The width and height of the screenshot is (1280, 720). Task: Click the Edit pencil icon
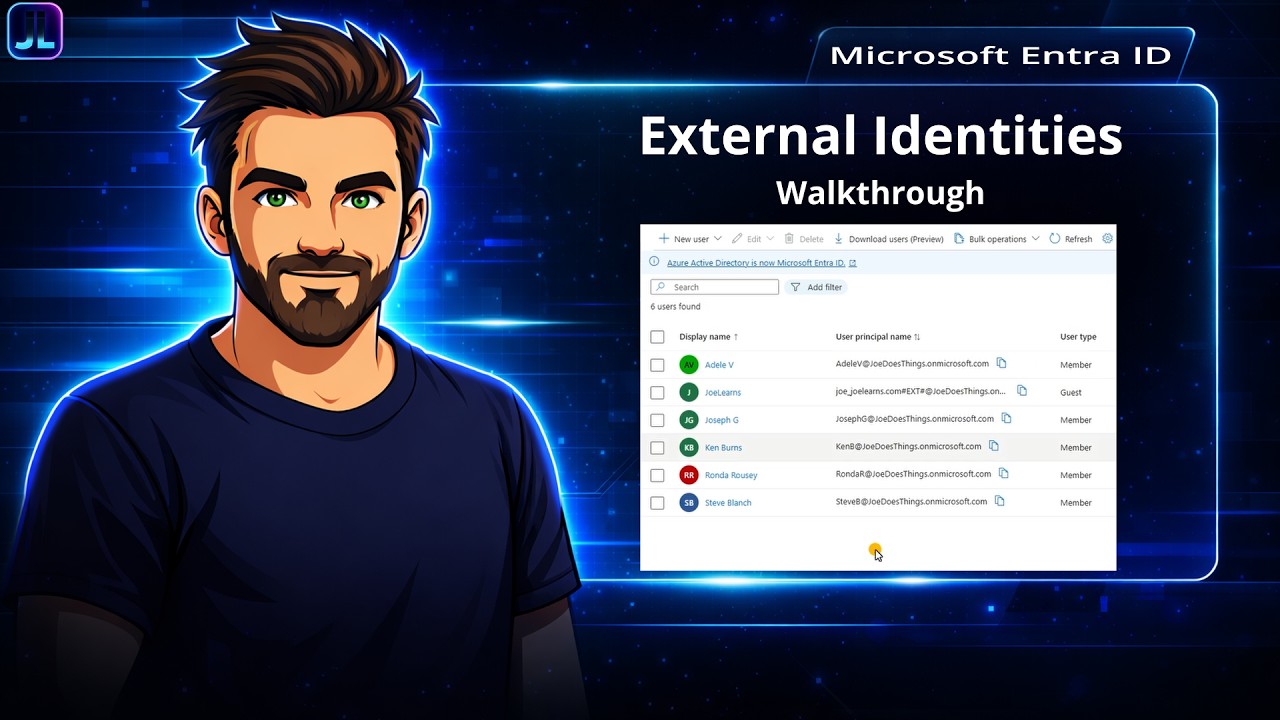(x=737, y=239)
